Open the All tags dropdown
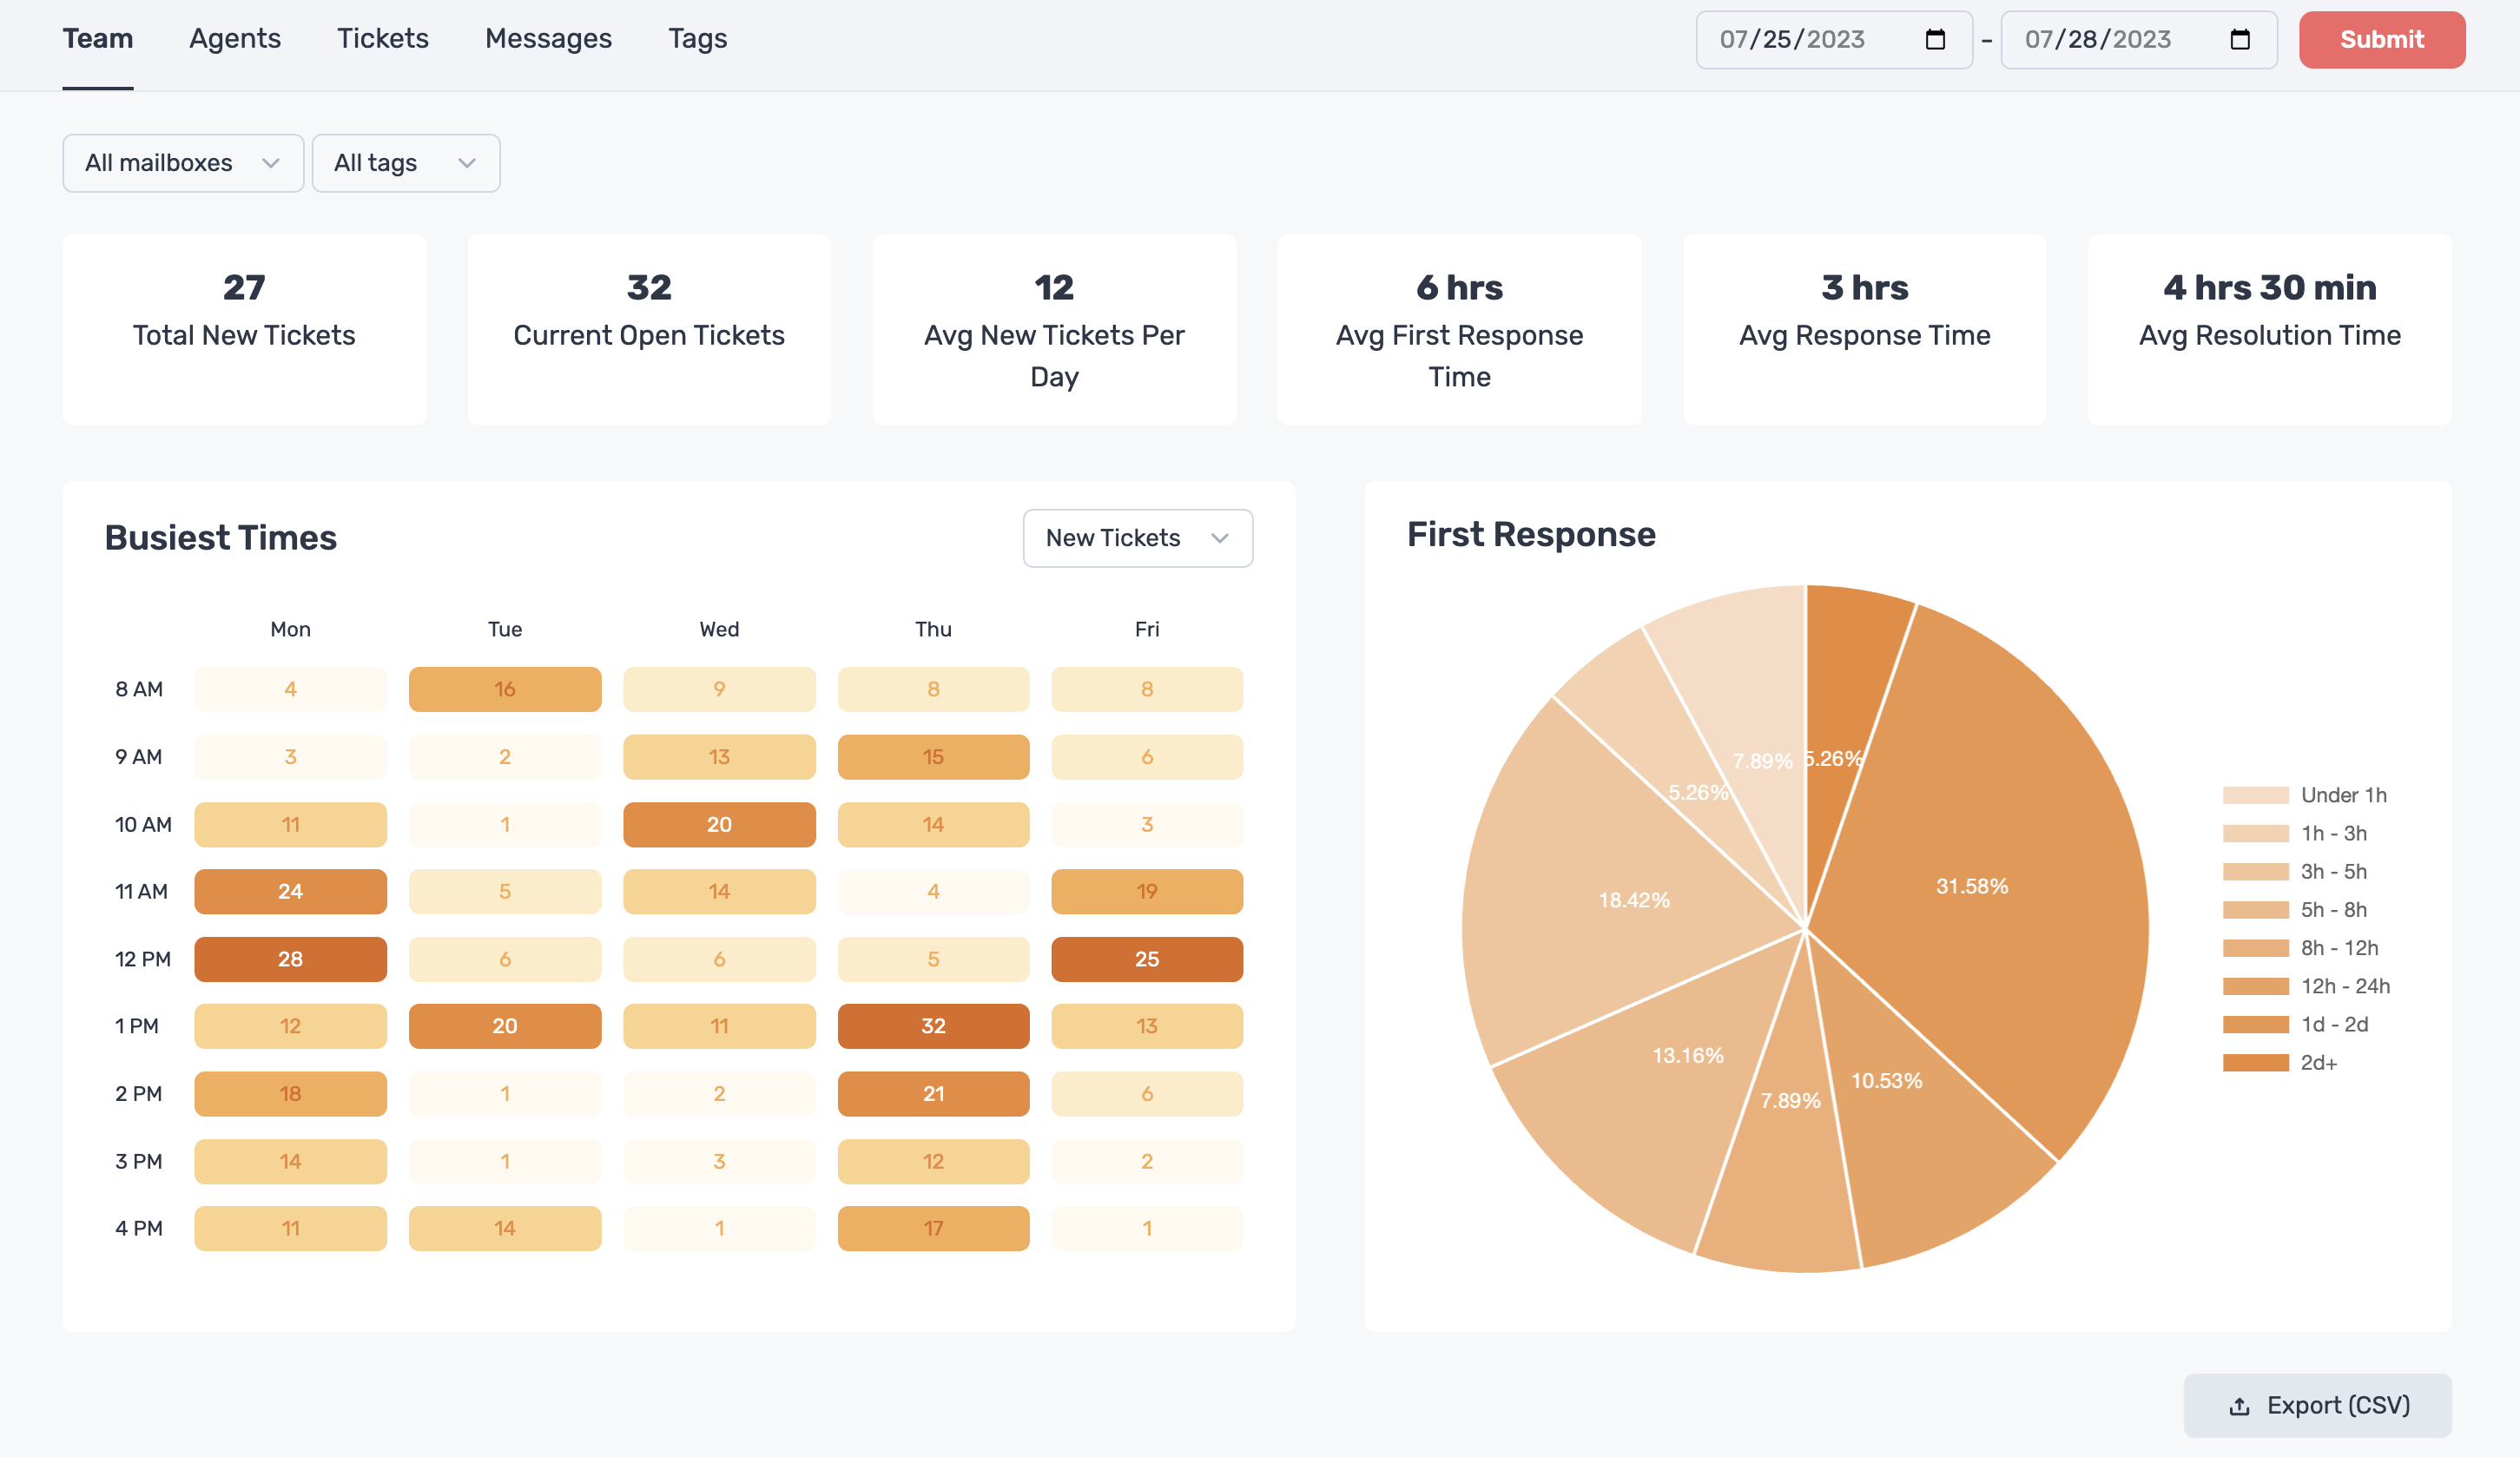This screenshot has height=1457, width=2520. point(405,162)
